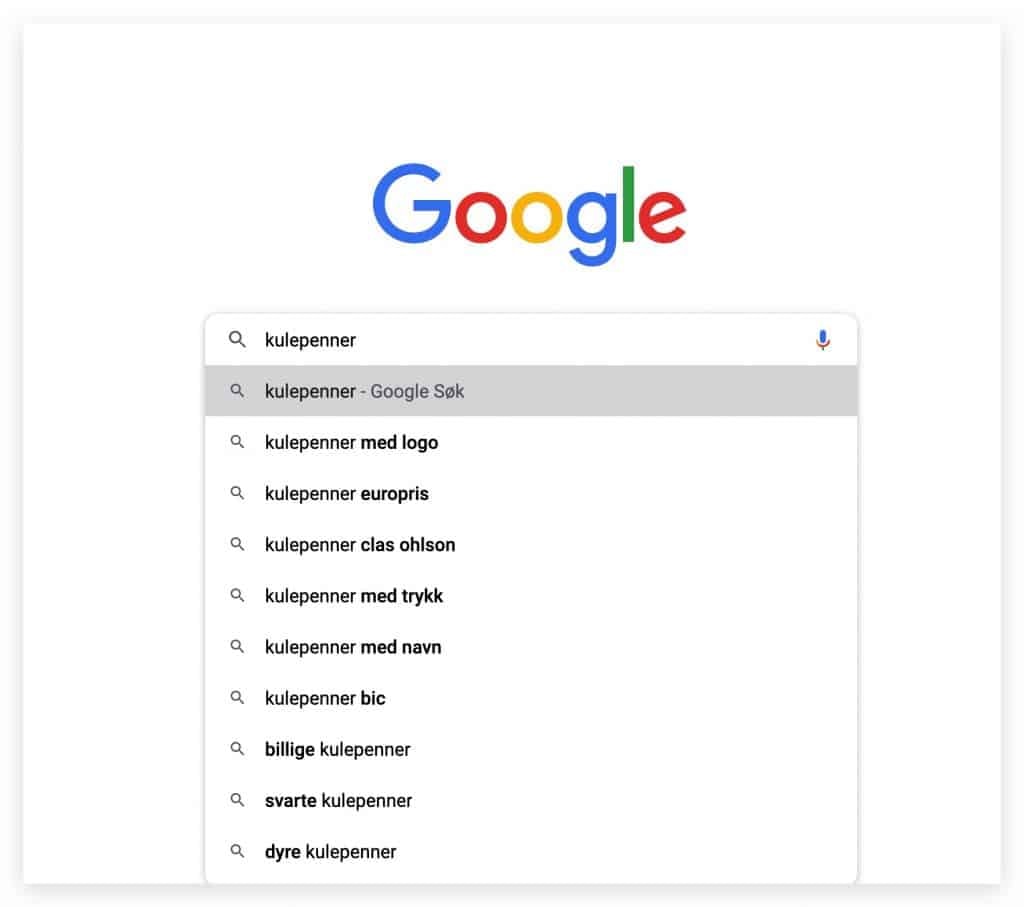Click the search magnifier in the search box
Screen dimensions: 1024x907
(237, 340)
